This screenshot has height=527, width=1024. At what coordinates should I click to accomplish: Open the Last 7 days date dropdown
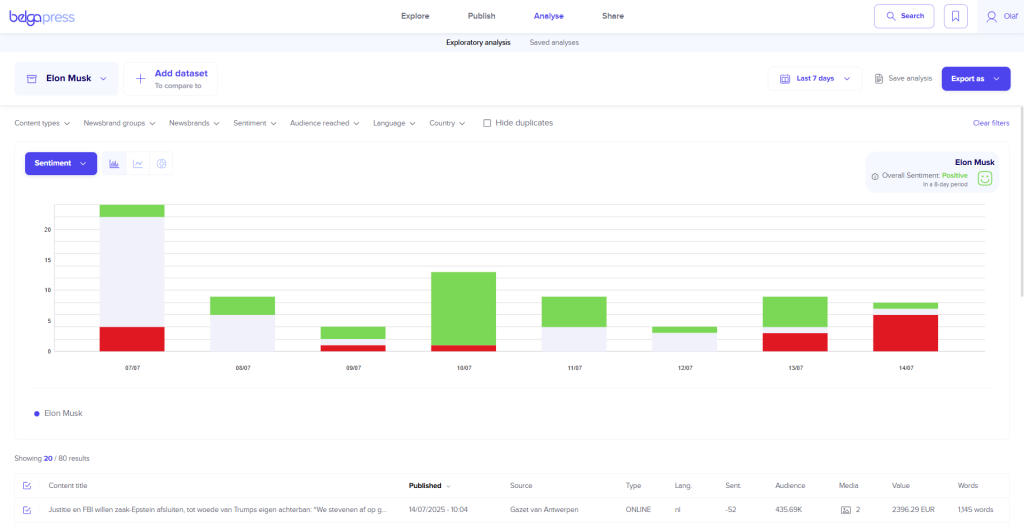click(x=815, y=79)
